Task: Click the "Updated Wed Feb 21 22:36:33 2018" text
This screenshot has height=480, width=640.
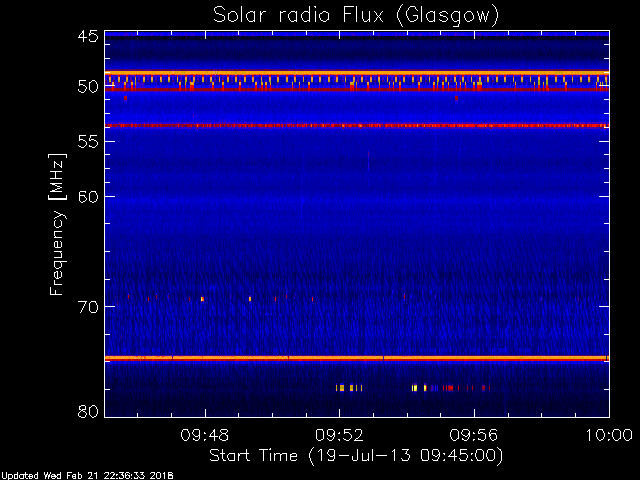Action: [x=87, y=476]
